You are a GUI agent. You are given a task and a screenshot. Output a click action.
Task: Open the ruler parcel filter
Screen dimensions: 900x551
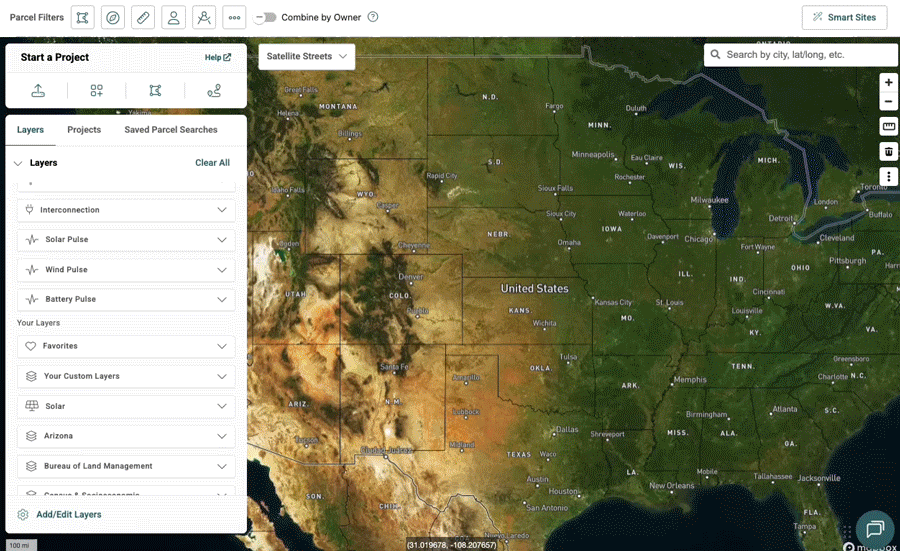[143, 18]
